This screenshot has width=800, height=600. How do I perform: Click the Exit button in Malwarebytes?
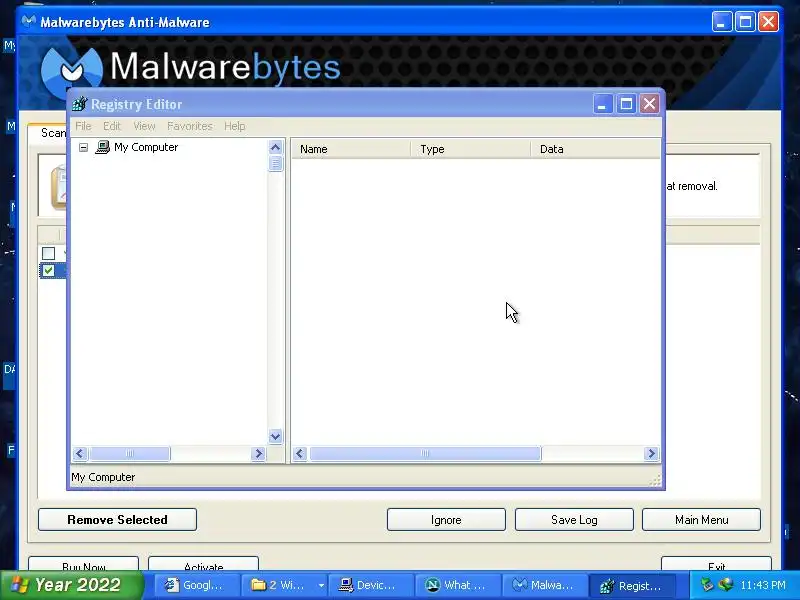(x=716, y=564)
